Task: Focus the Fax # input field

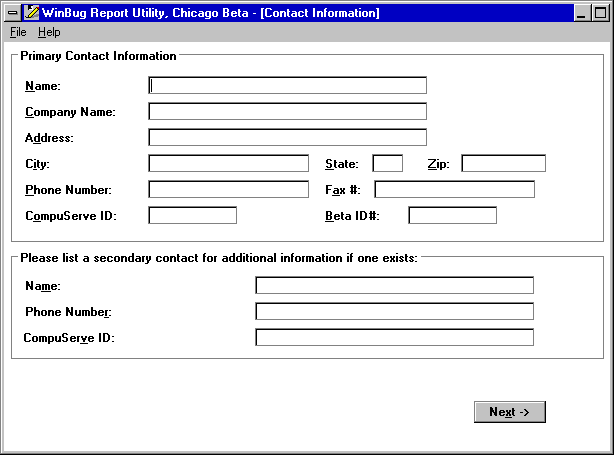Action: tap(454, 190)
